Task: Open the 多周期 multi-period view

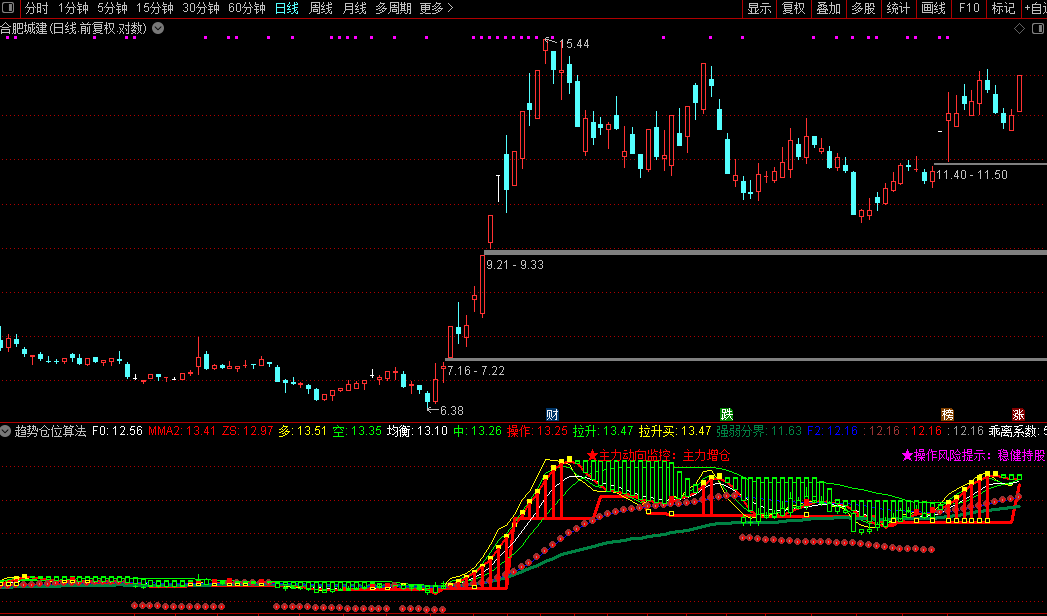Action: pos(393,8)
